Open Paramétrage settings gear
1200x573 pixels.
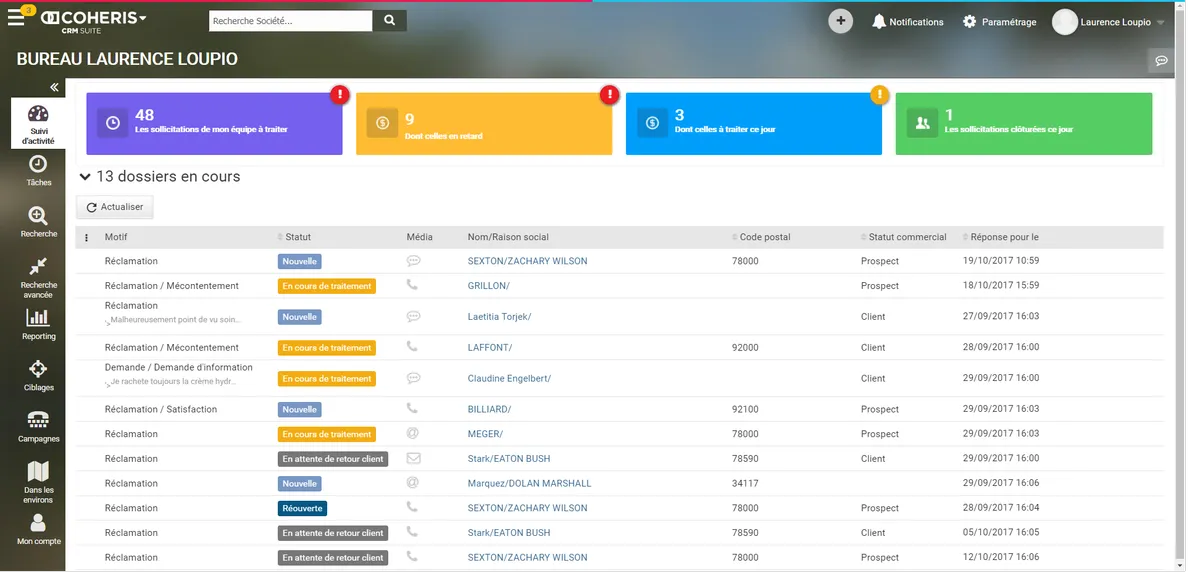click(999, 22)
